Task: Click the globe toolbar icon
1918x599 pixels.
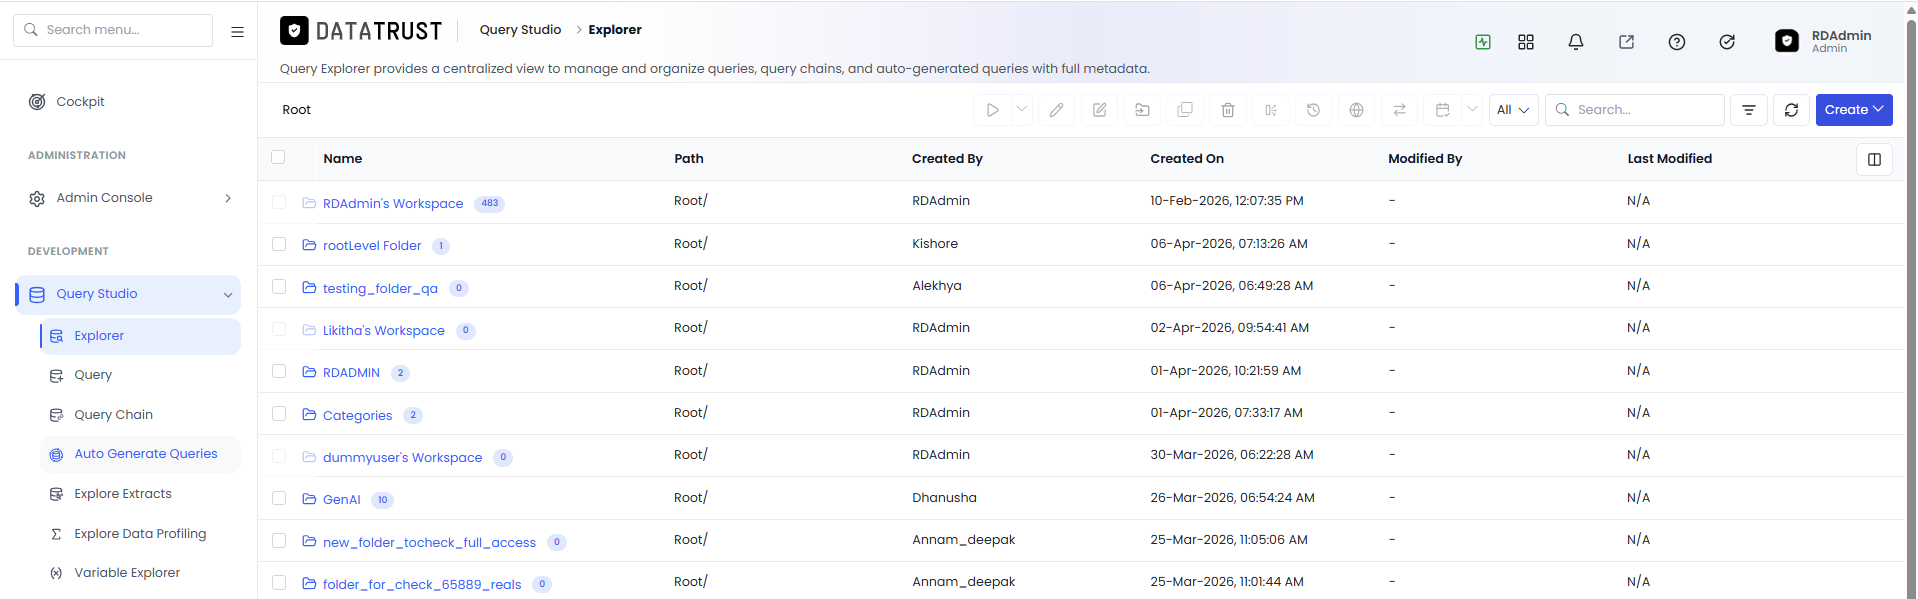Action: 1356,110
